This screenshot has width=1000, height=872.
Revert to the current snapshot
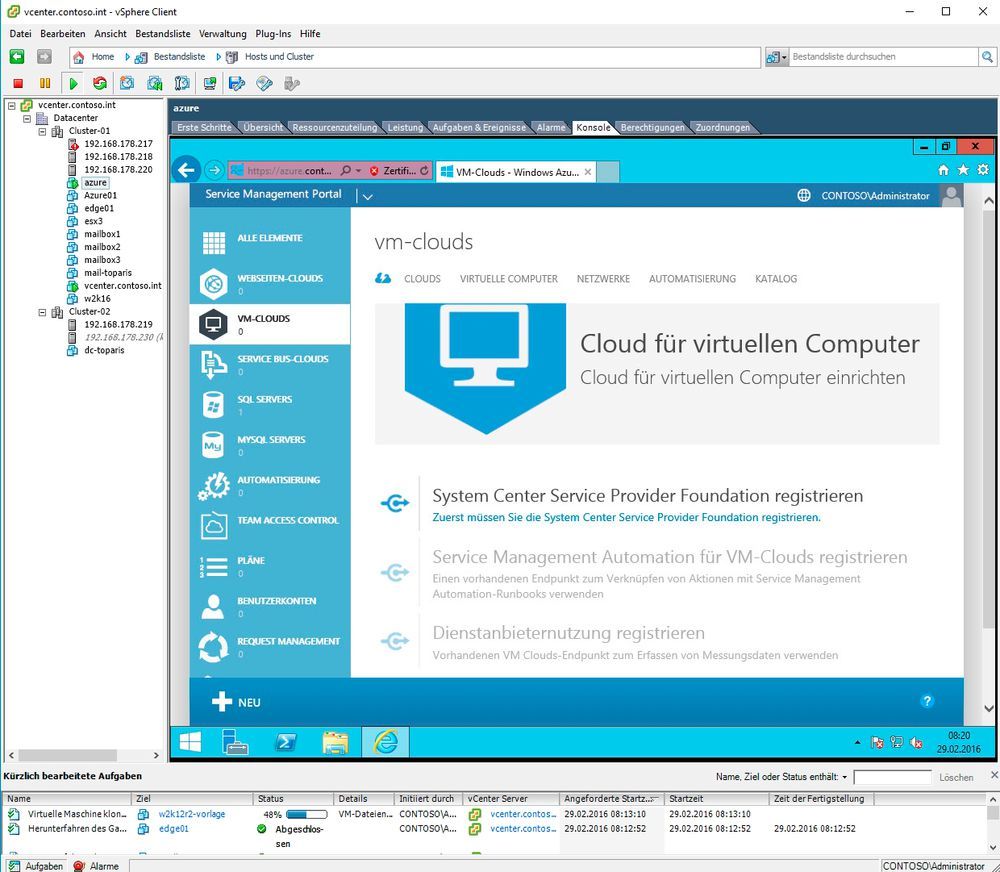153,83
